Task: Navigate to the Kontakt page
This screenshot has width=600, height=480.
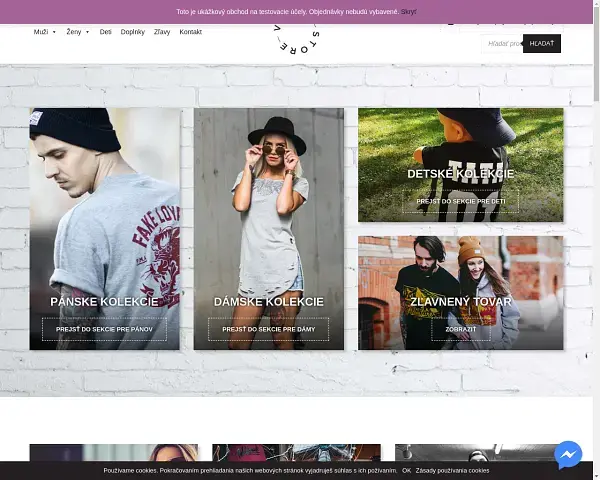Action: 190,32
